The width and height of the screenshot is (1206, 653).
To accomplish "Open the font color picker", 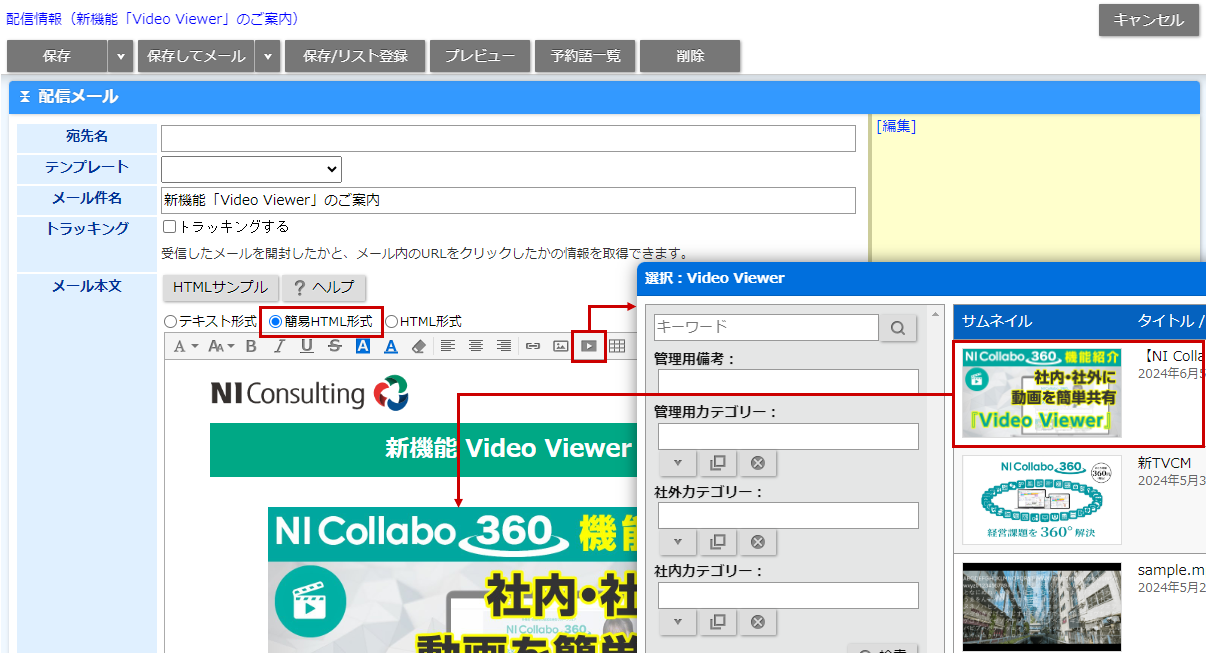I will pyautogui.click(x=391, y=346).
